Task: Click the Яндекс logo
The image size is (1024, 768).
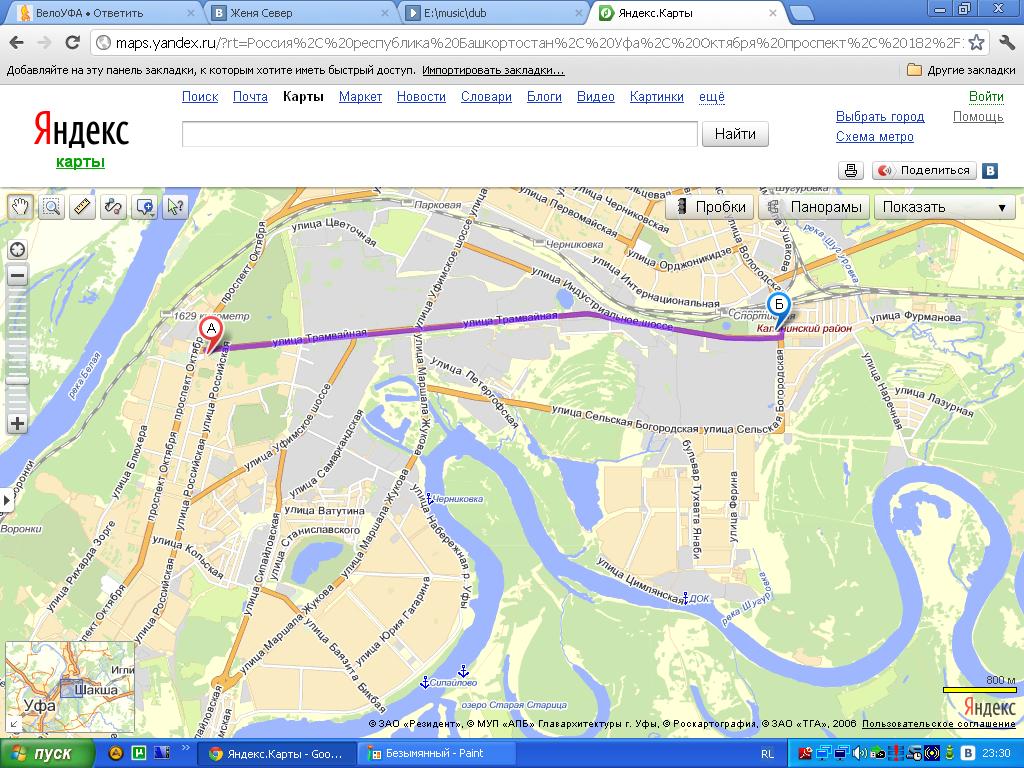Action: point(81,129)
